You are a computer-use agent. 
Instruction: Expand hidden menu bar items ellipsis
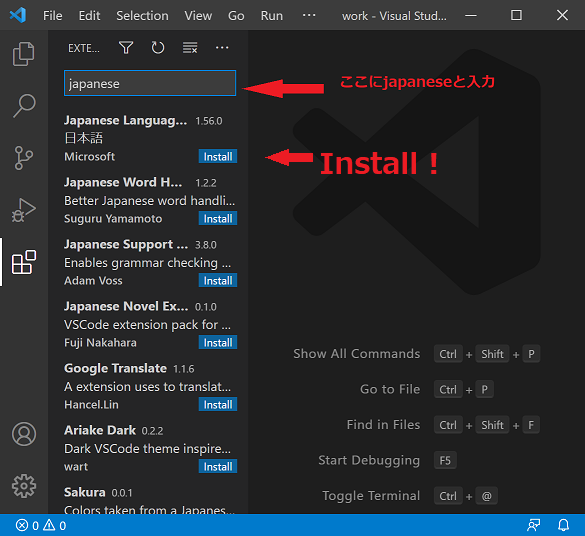point(309,15)
